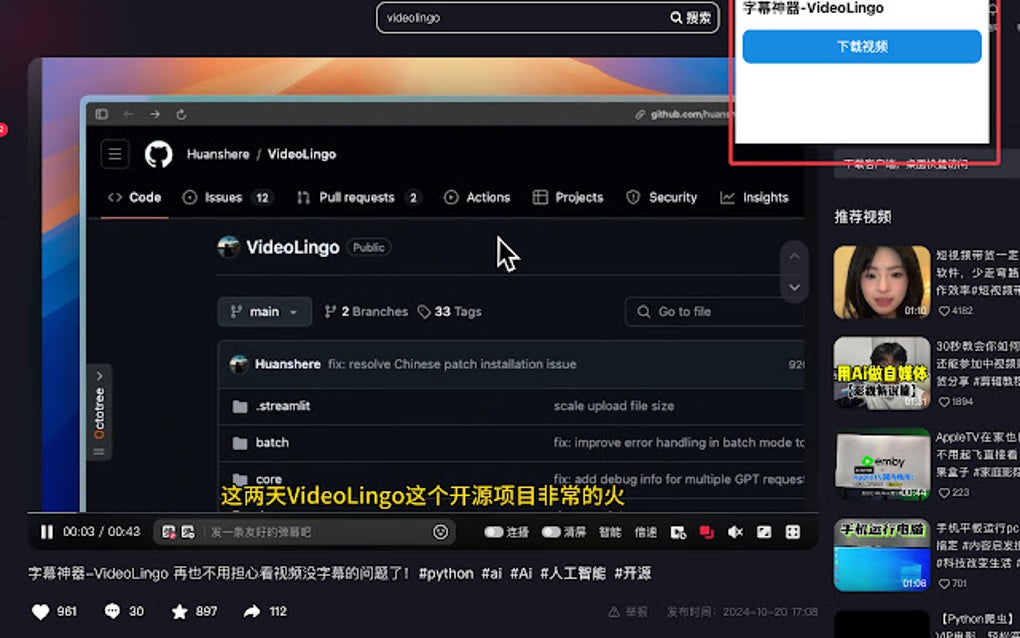Pause the video playback
The width and height of the screenshot is (1020, 638).
coord(46,532)
